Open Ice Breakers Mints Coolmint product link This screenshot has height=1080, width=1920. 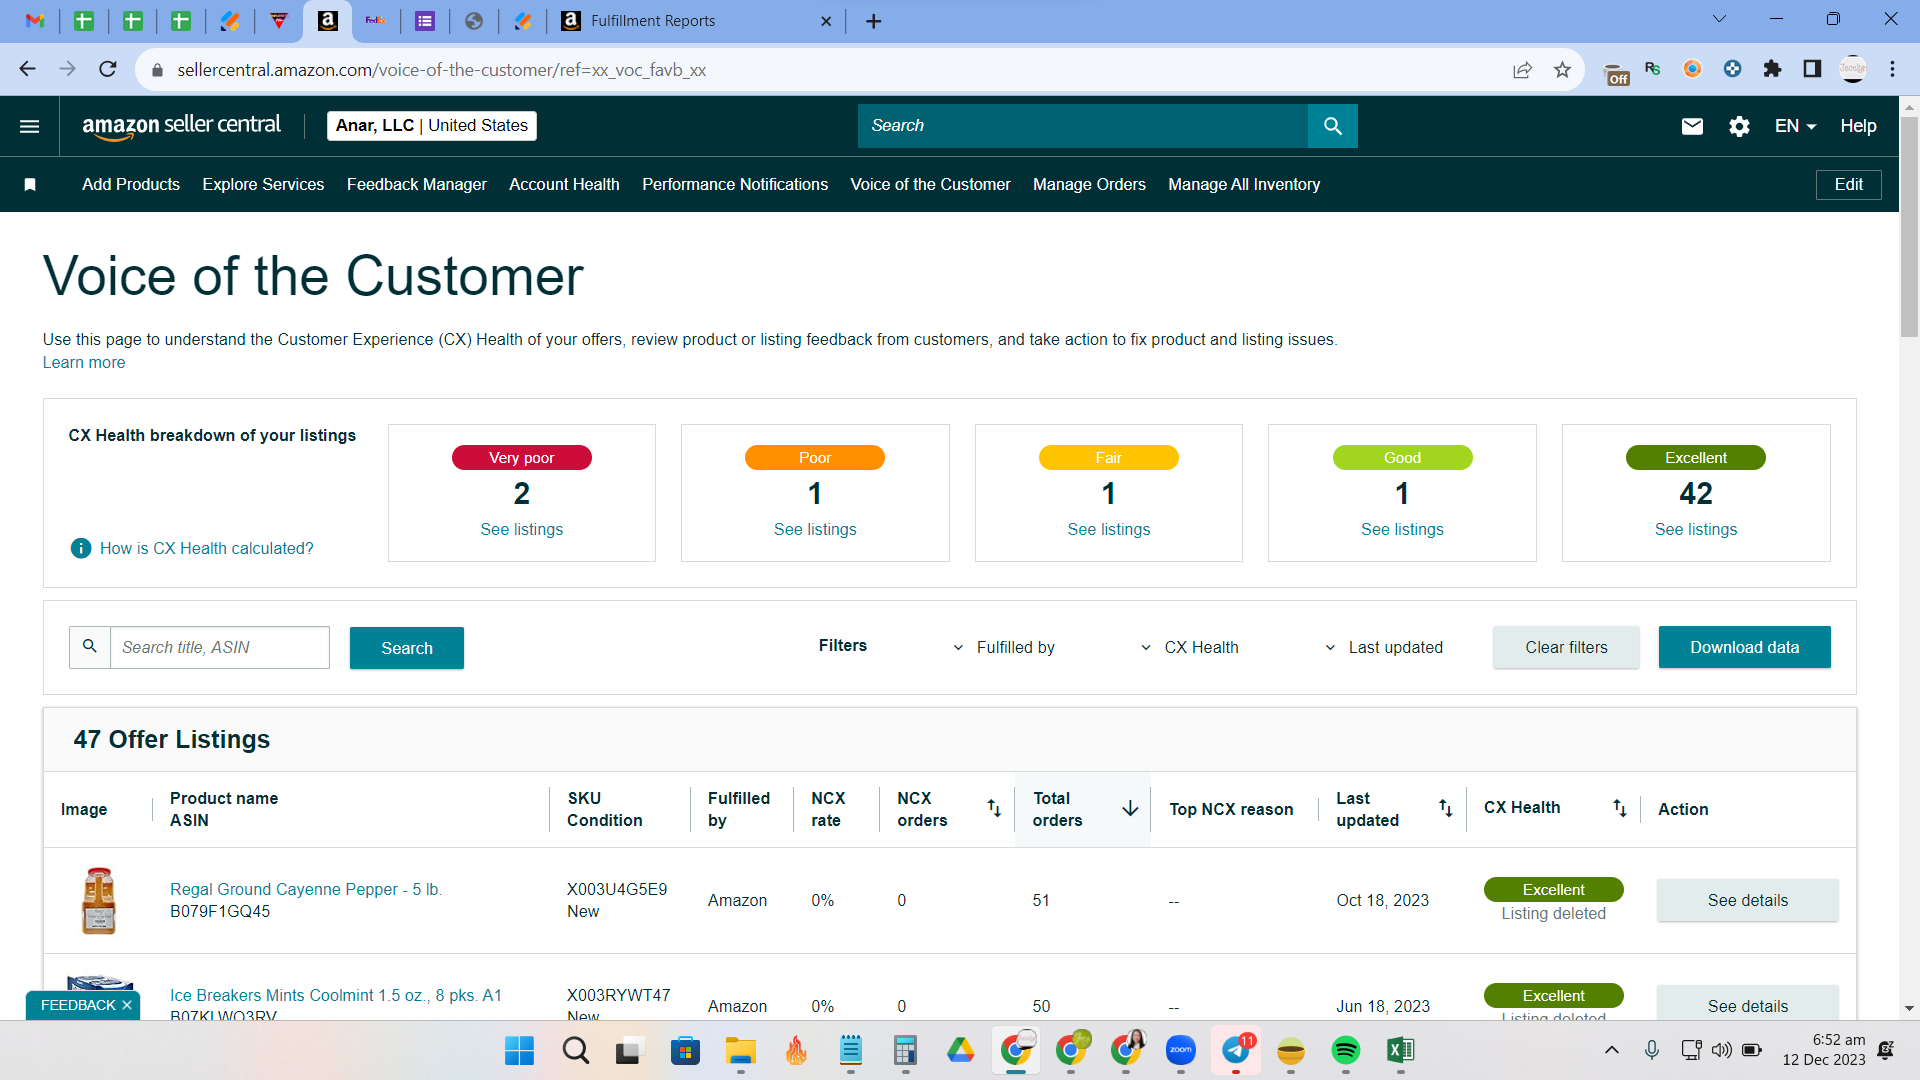[x=336, y=995]
